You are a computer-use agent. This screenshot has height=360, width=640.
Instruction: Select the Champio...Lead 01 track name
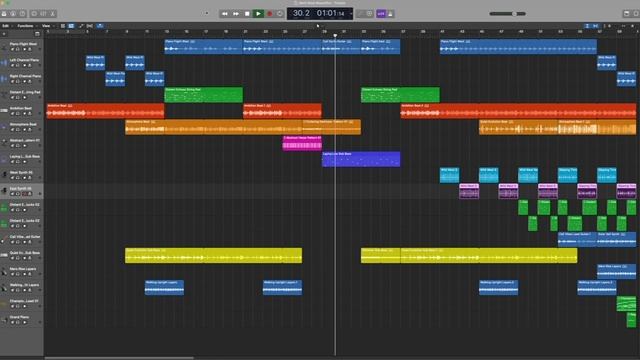click(x=24, y=301)
